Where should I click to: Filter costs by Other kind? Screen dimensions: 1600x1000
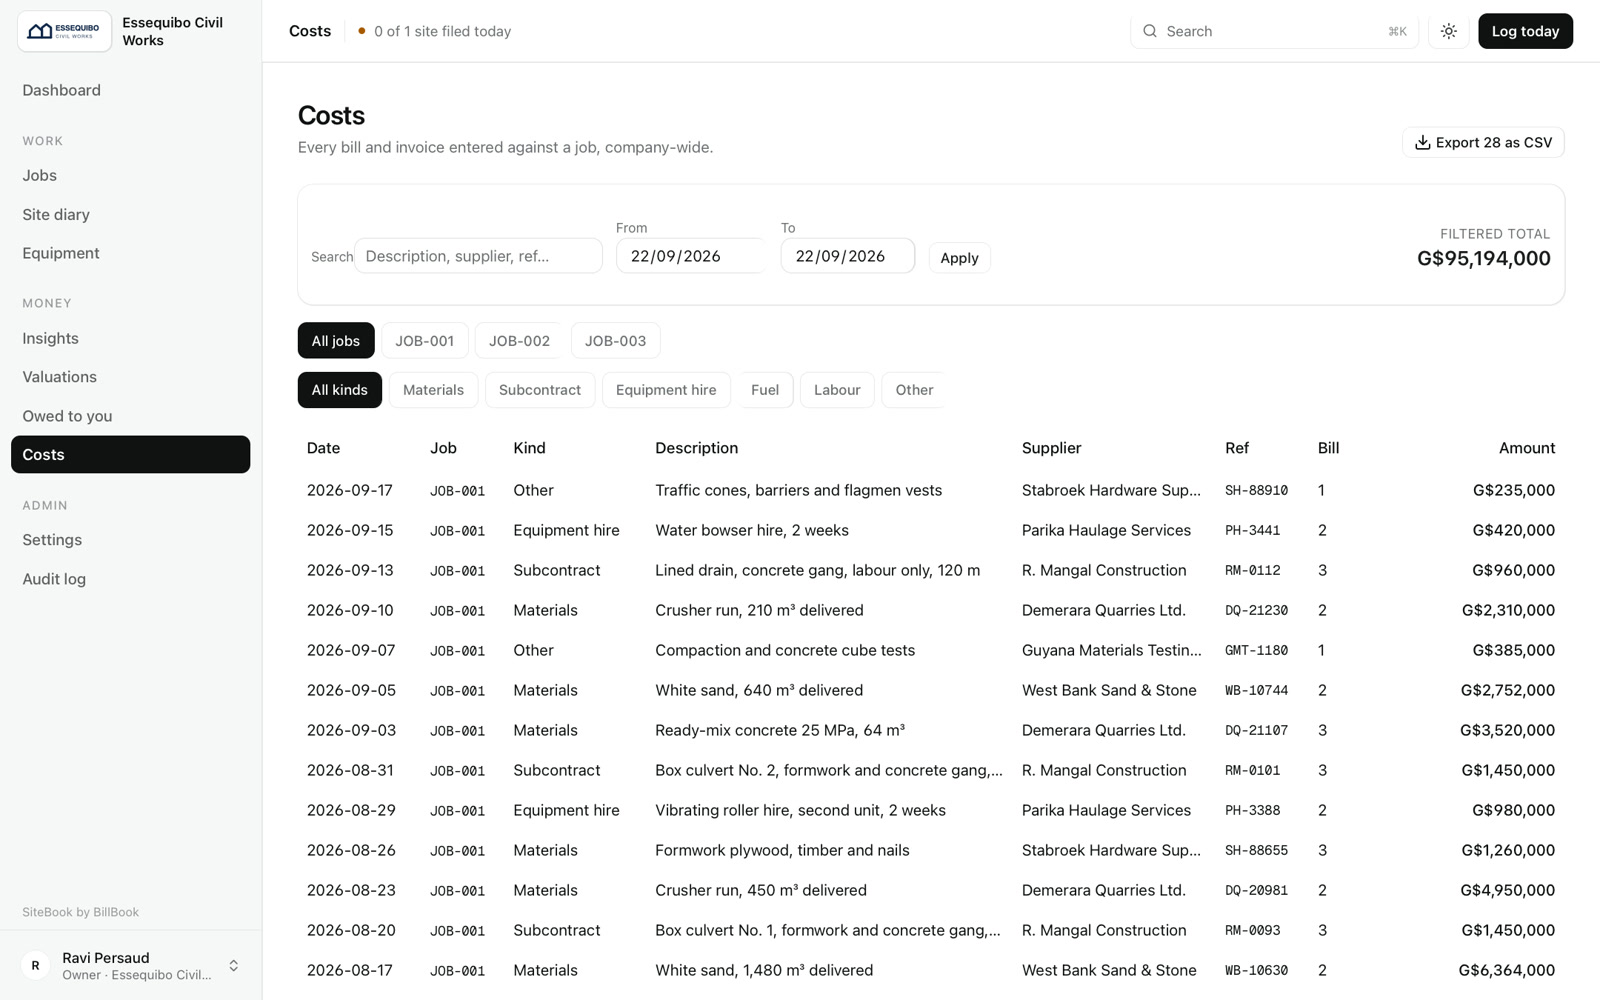(914, 390)
